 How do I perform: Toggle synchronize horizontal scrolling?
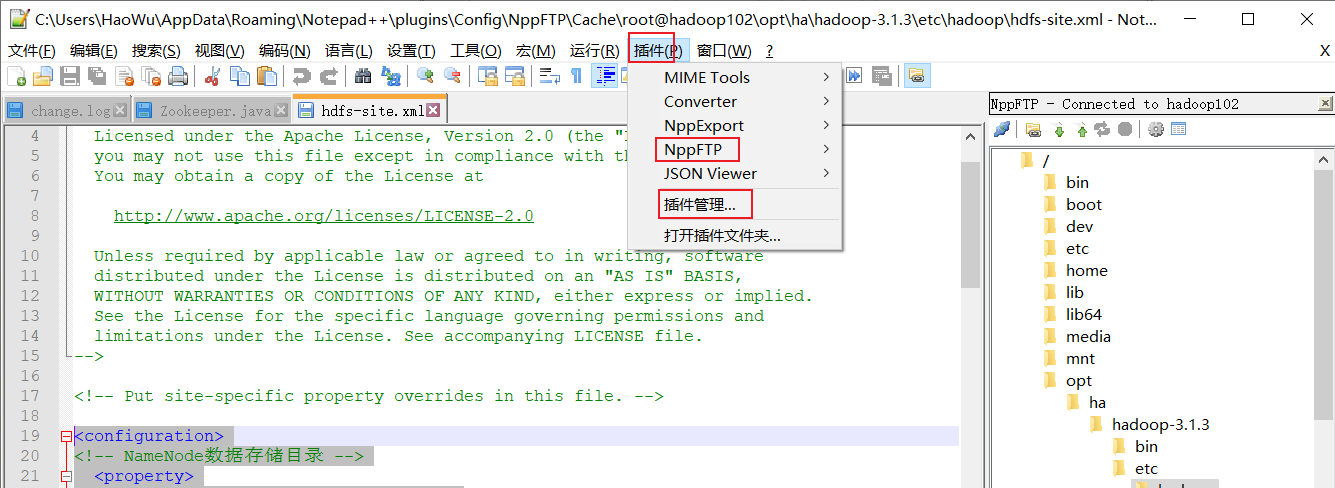point(514,76)
